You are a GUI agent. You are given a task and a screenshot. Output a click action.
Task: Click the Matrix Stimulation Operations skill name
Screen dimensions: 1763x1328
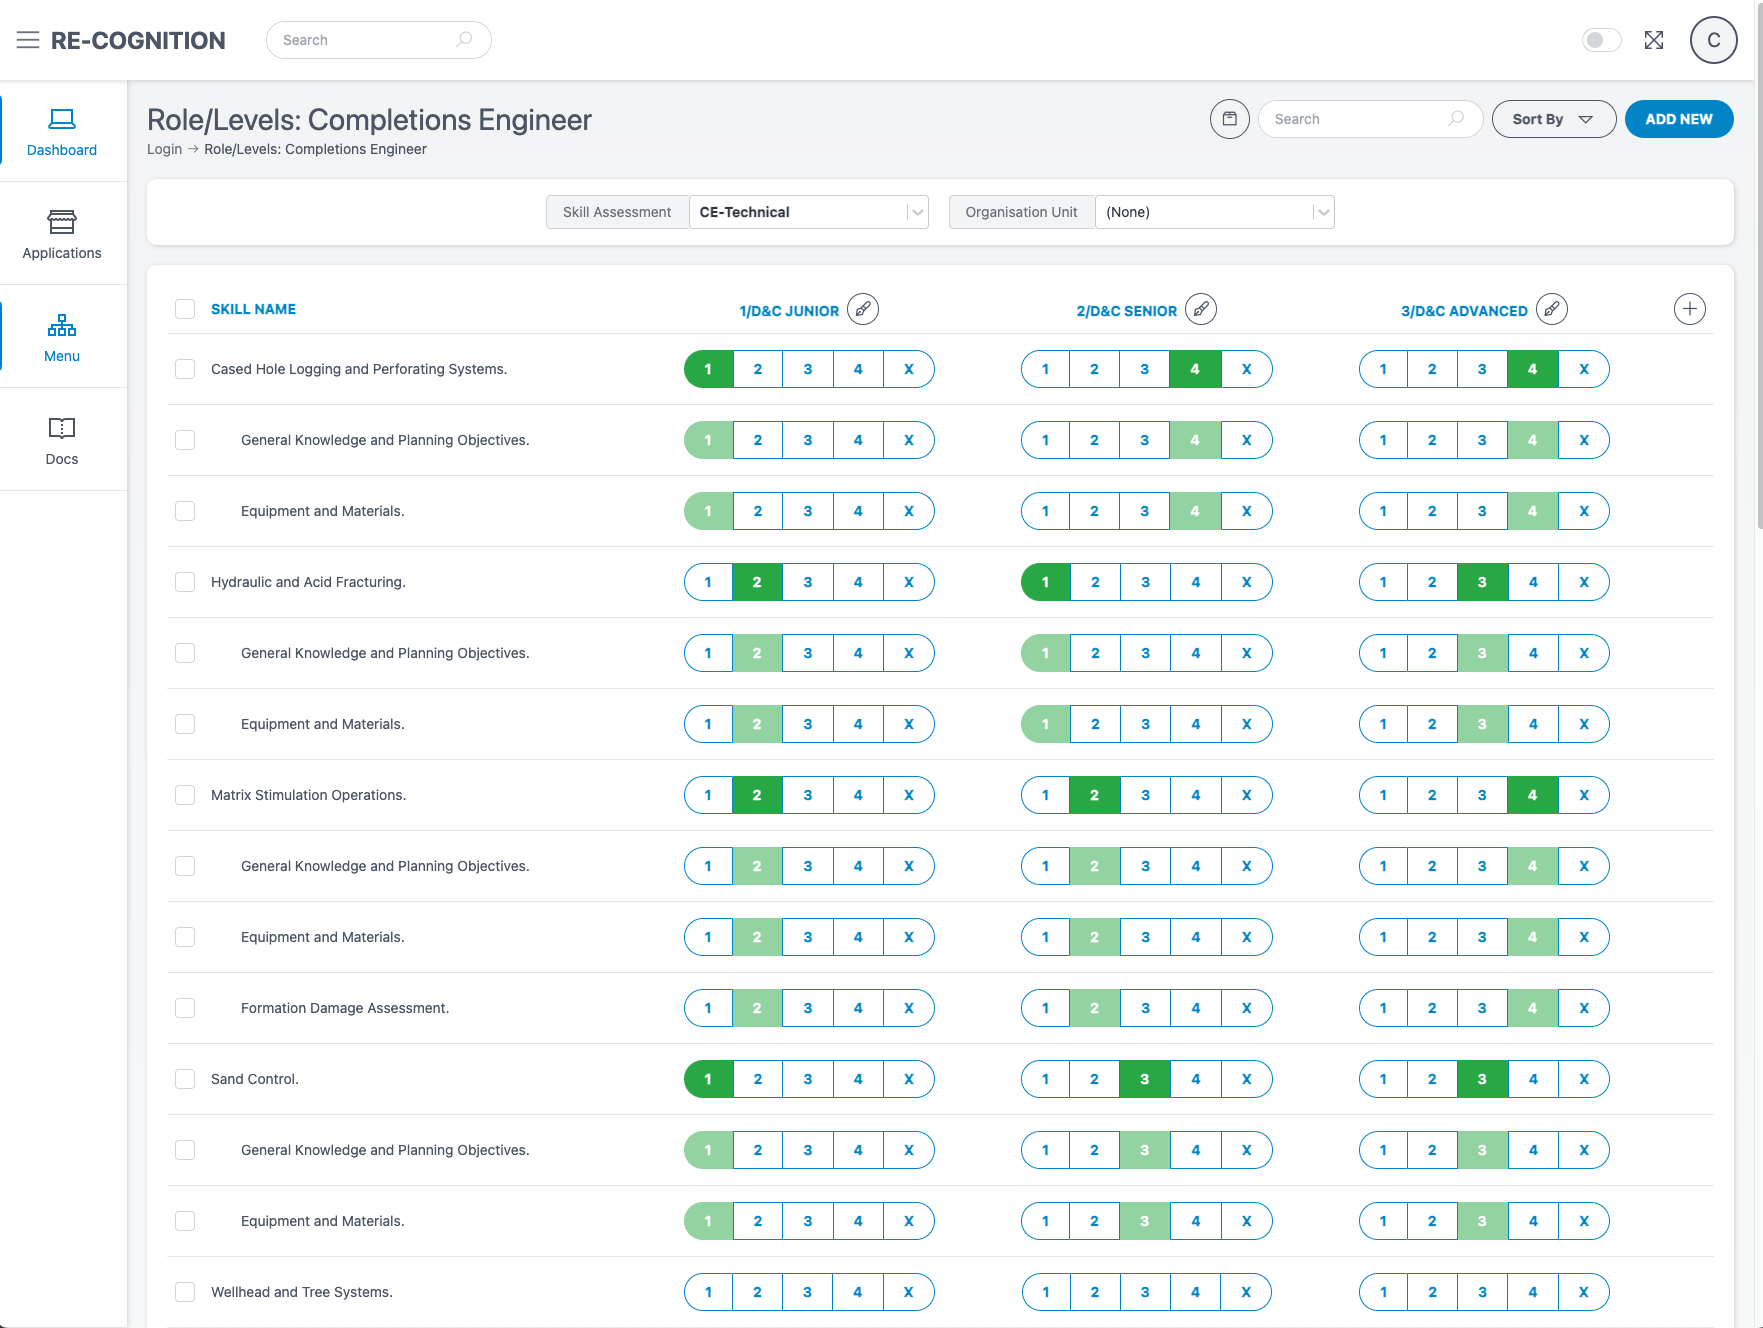308,795
